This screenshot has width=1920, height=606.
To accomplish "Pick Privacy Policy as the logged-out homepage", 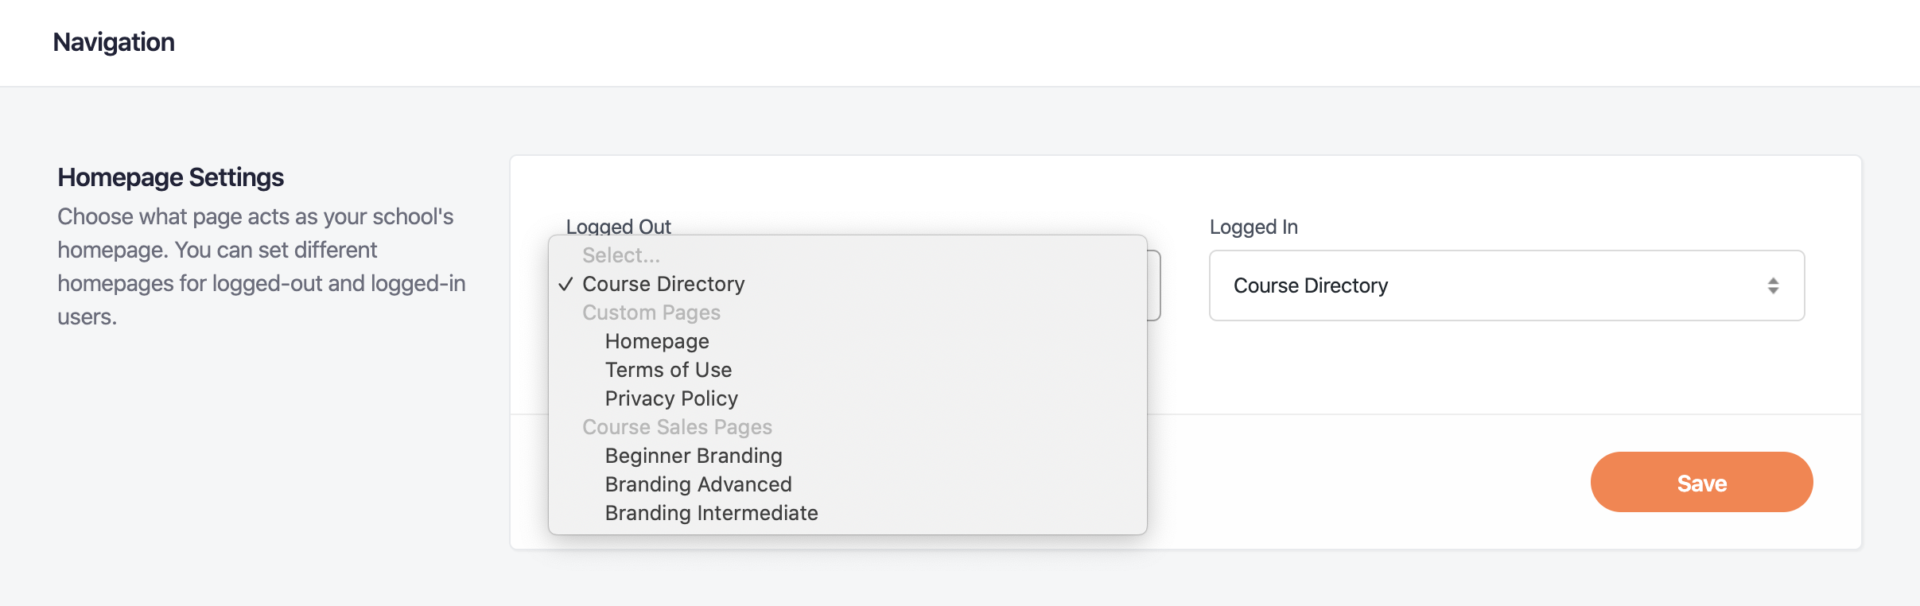I will coord(670,398).
